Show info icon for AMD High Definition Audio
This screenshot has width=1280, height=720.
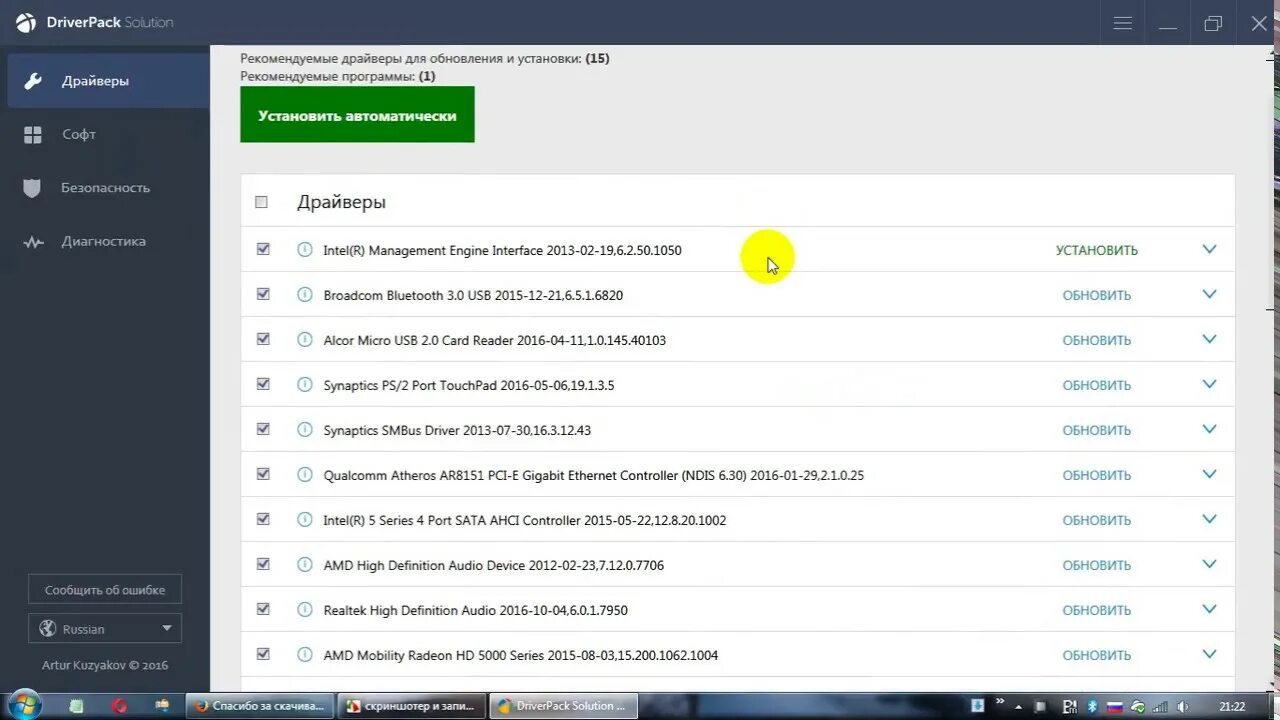pos(305,565)
